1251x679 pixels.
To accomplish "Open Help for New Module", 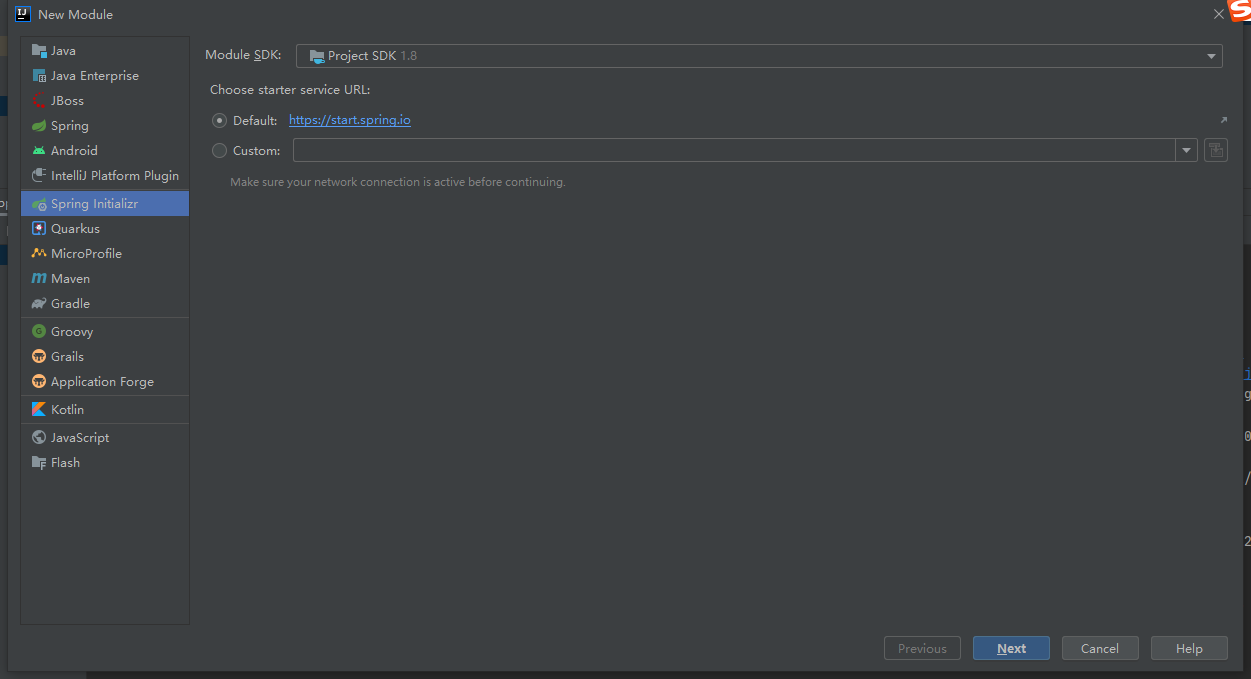I will 1189,648.
